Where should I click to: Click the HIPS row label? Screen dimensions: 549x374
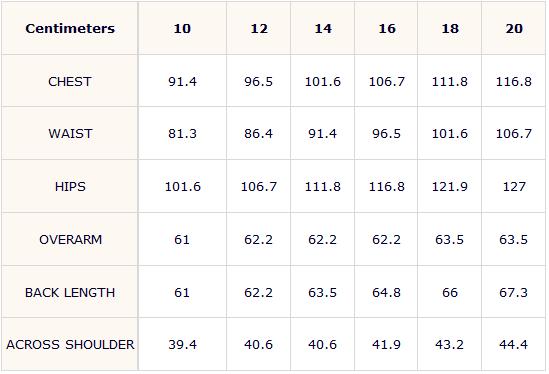point(70,187)
